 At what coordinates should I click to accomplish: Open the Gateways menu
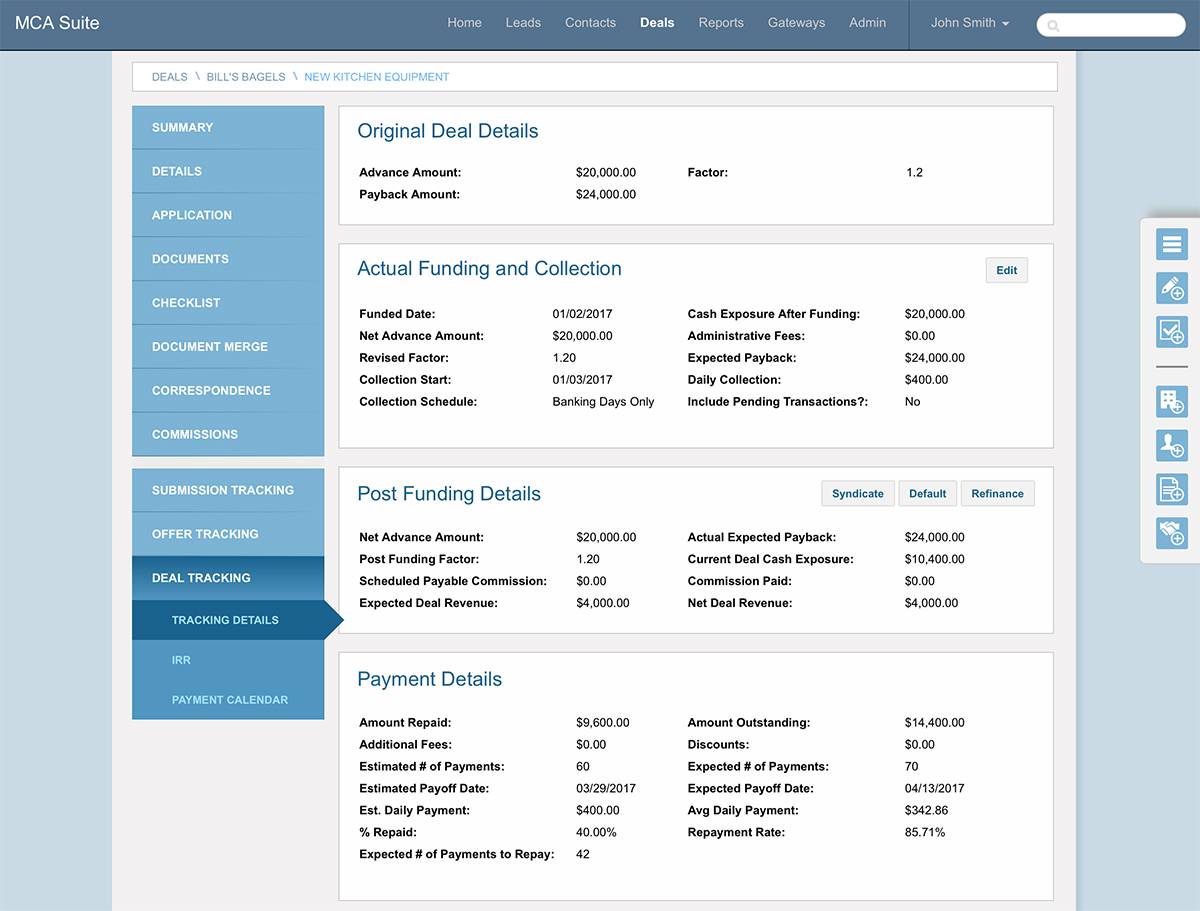click(x=797, y=23)
